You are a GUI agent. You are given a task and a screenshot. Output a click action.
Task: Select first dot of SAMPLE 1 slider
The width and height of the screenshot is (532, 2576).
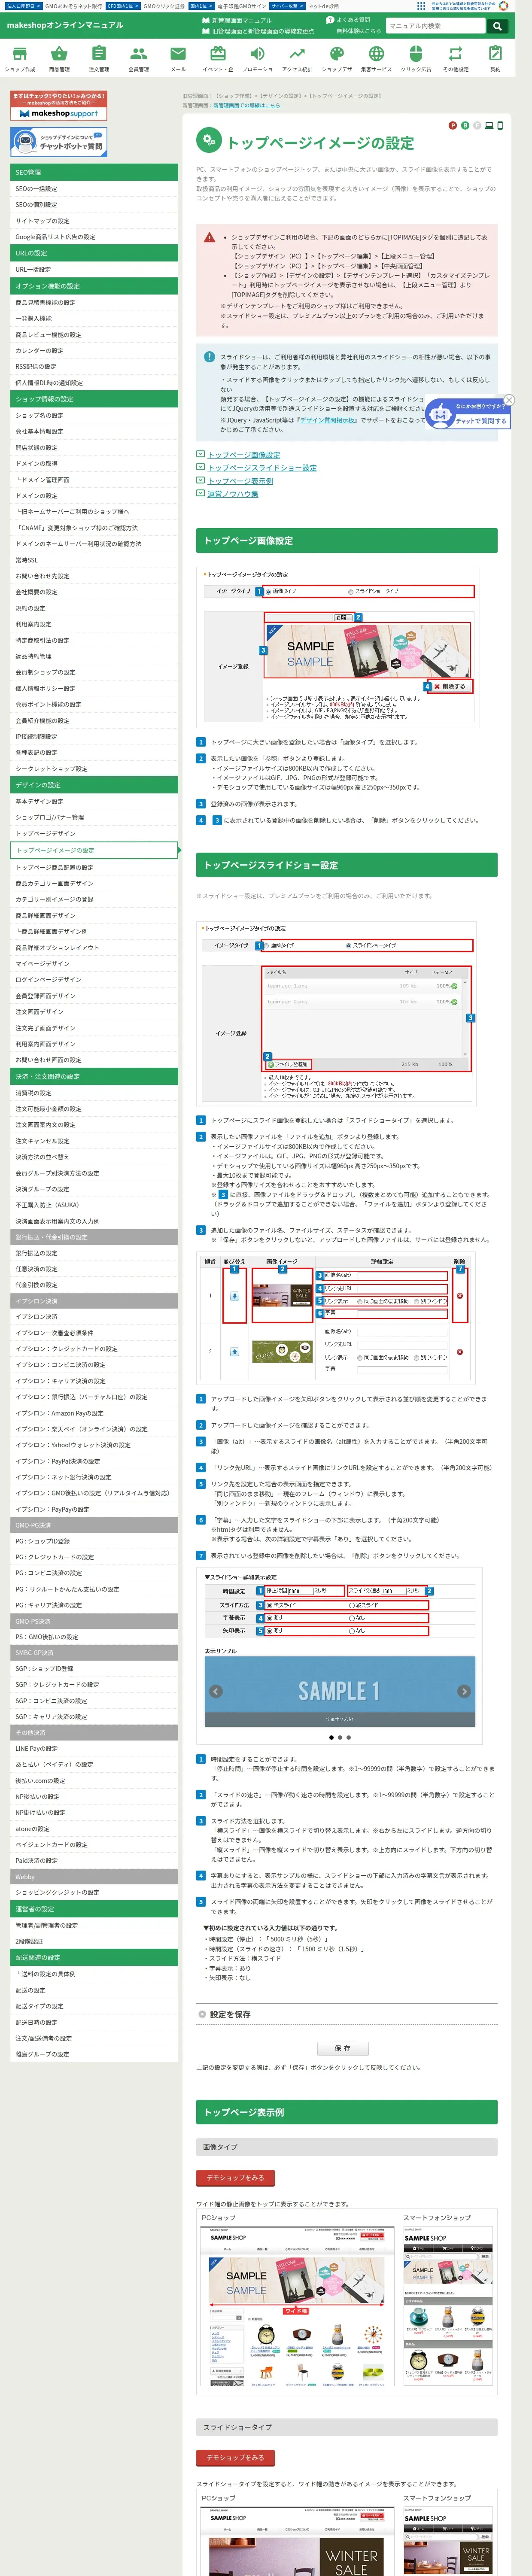pyautogui.click(x=331, y=1737)
